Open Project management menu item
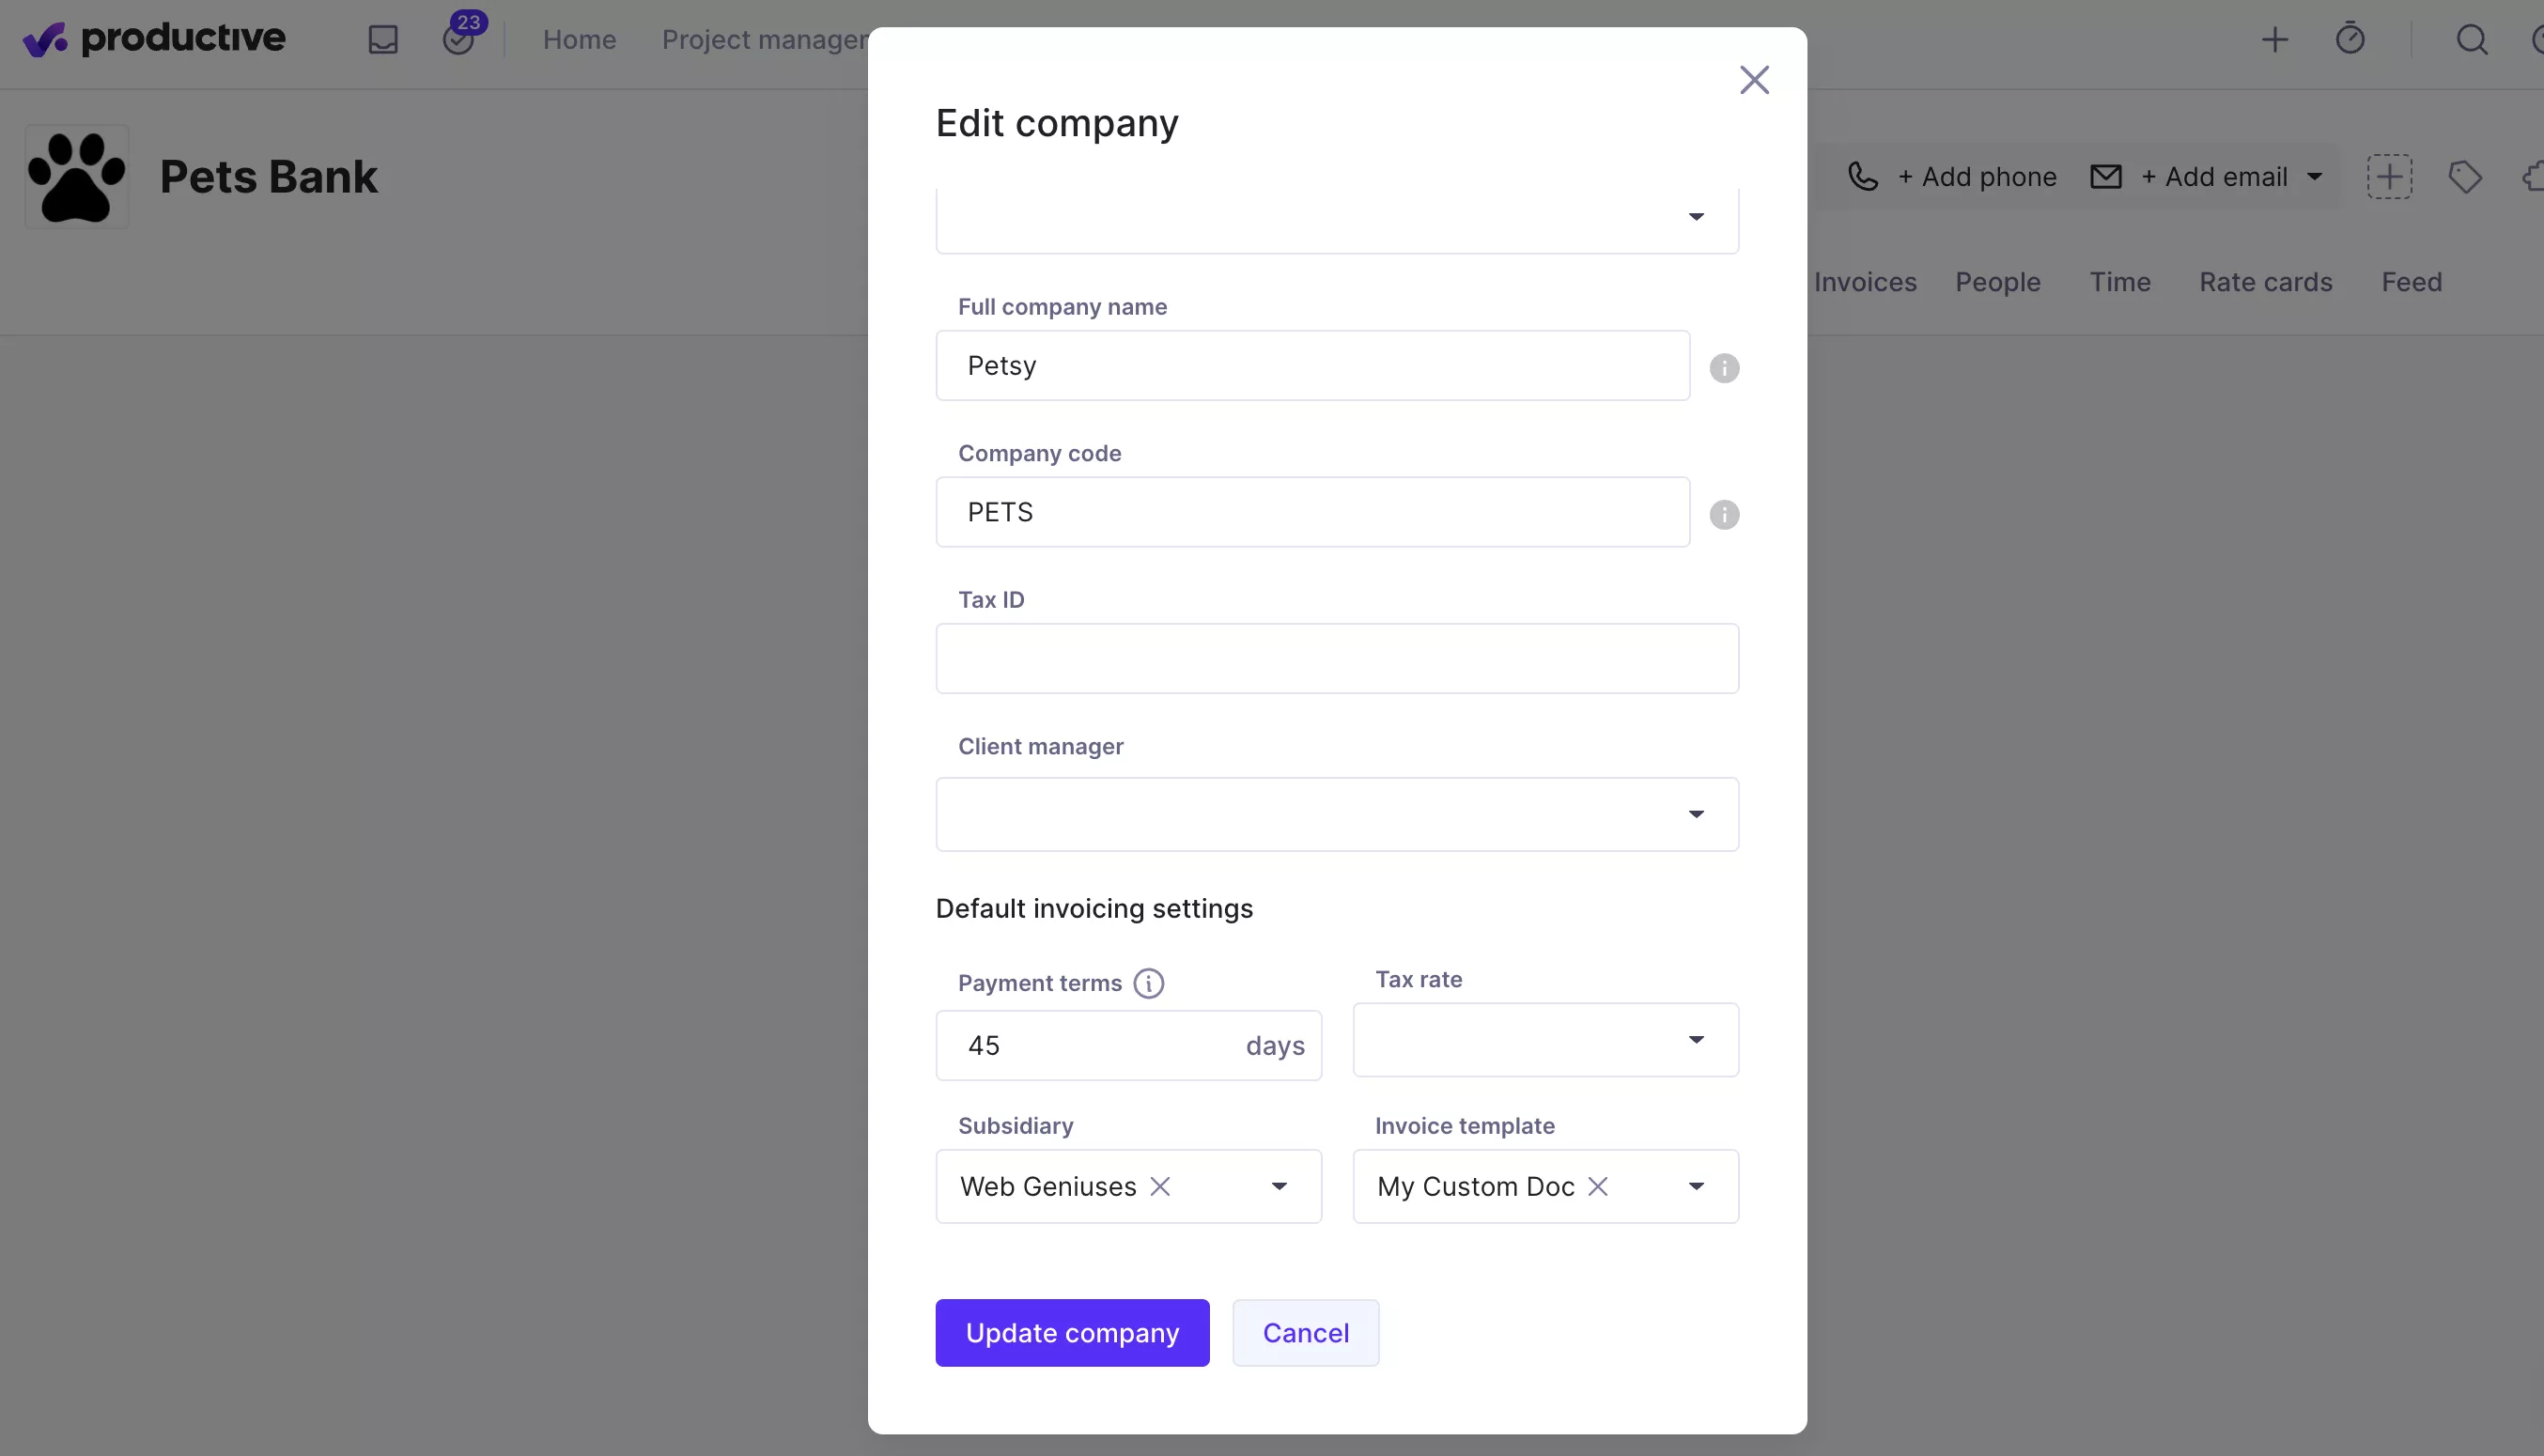 pyautogui.click(x=765, y=40)
